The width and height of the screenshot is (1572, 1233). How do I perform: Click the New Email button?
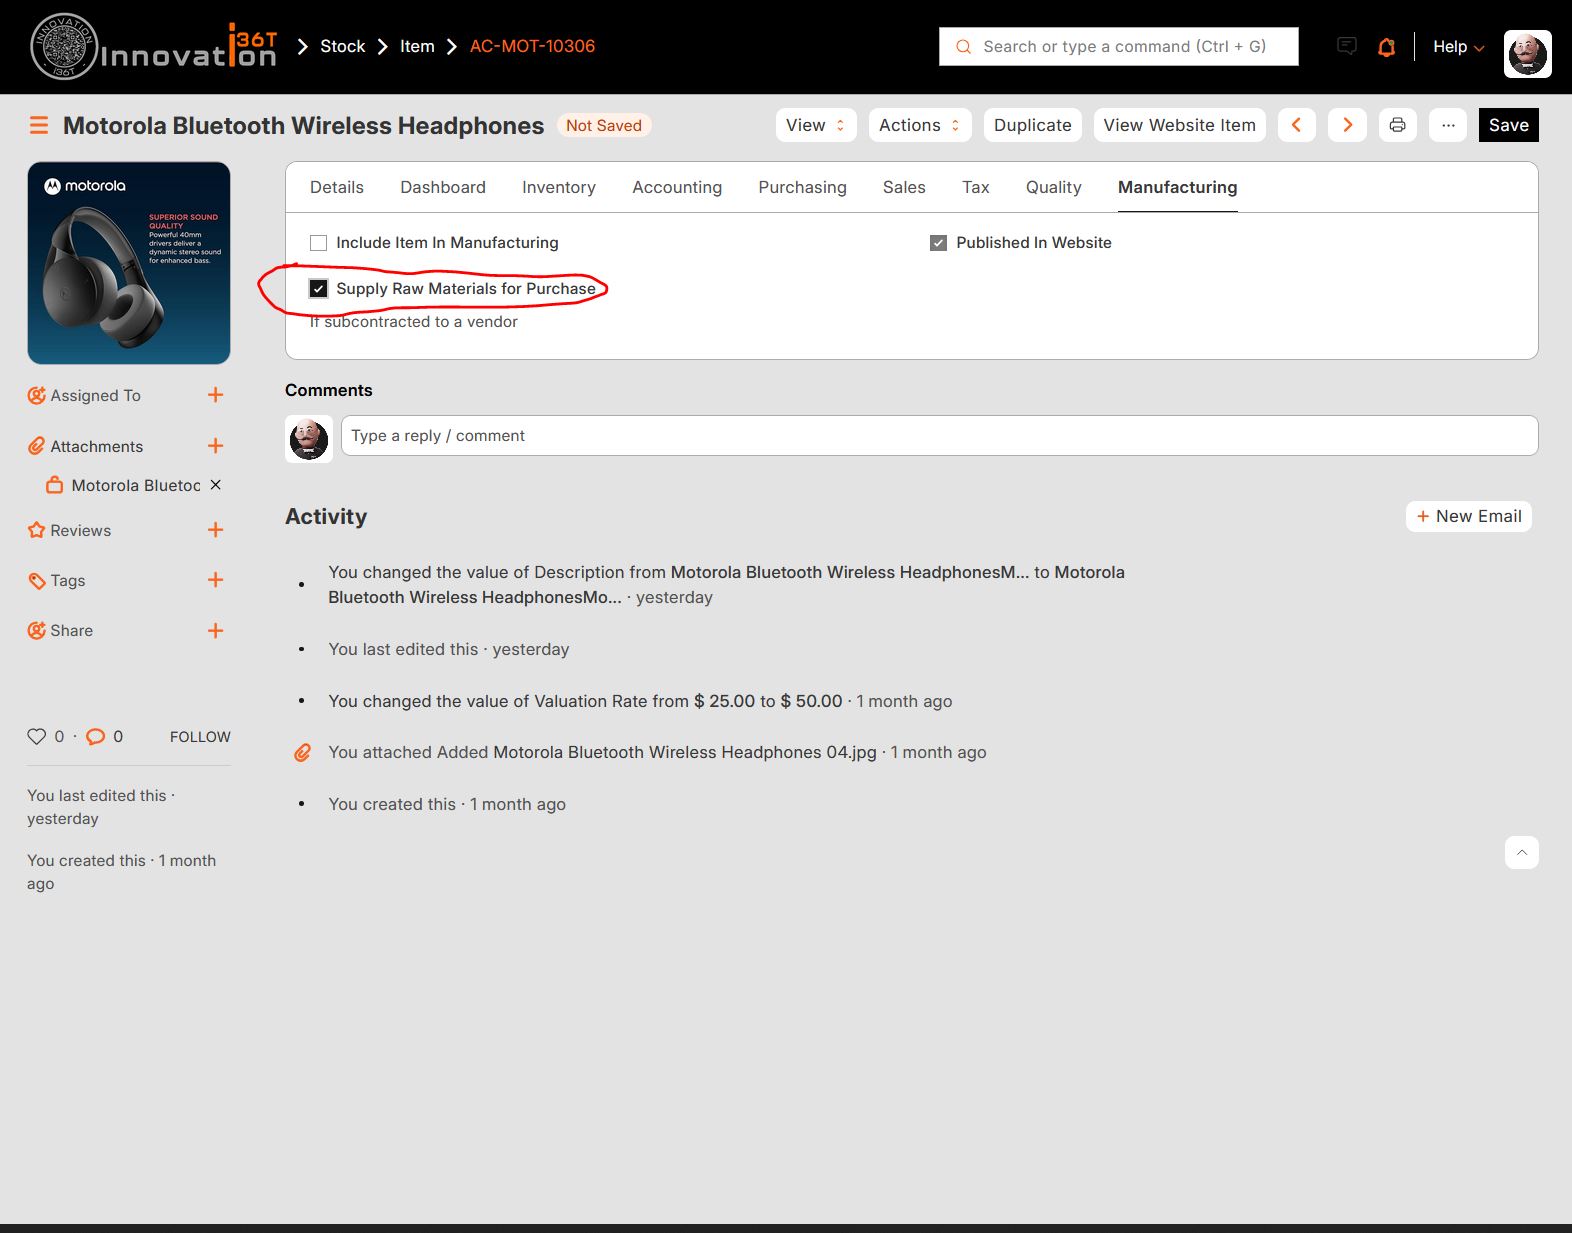[x=1468, y=516]
